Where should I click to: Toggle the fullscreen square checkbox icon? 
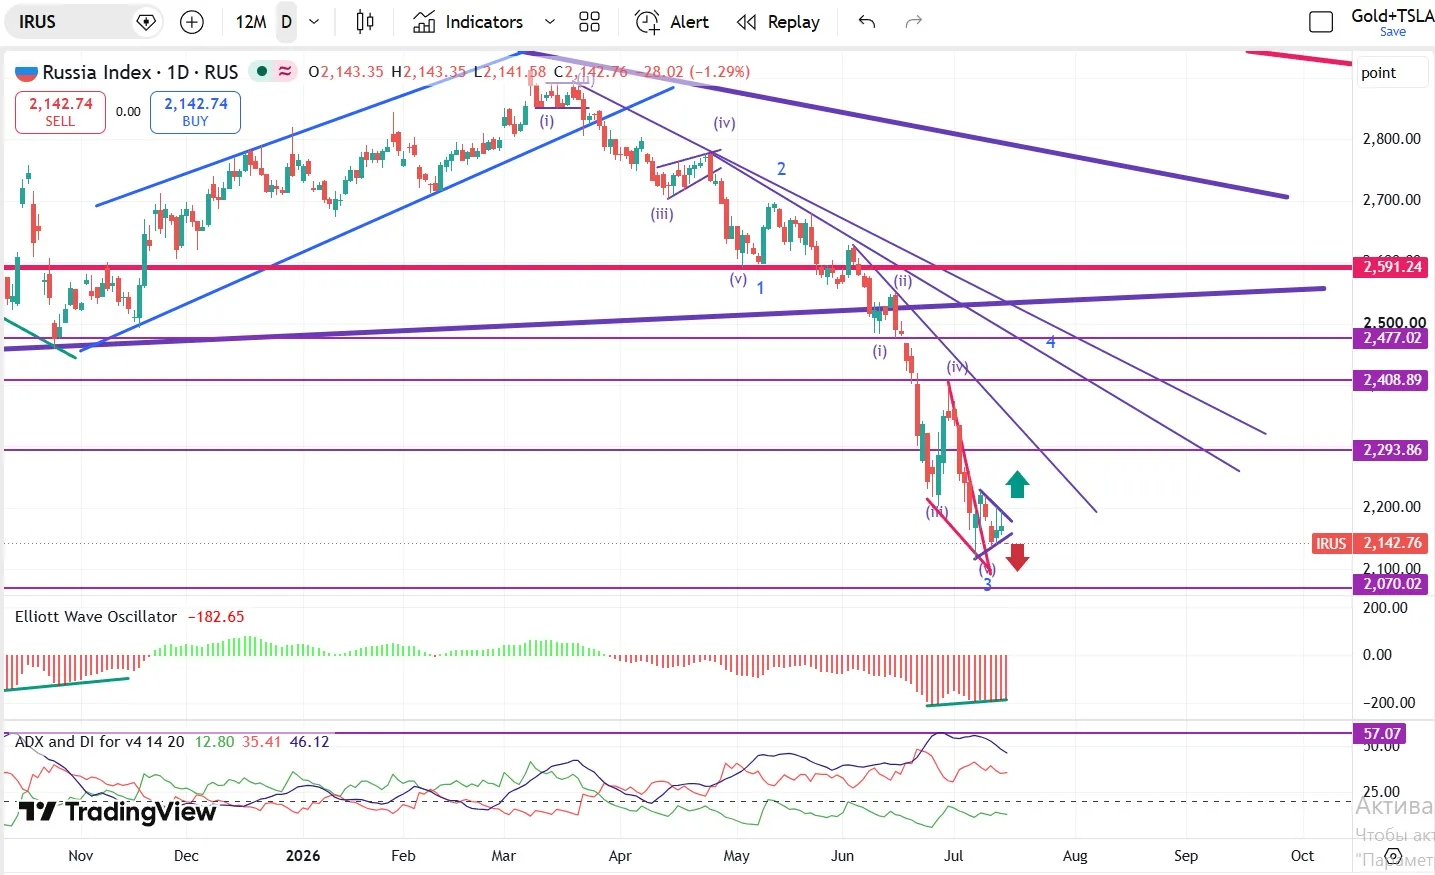pyautogui.click(x=1321, y=22)
